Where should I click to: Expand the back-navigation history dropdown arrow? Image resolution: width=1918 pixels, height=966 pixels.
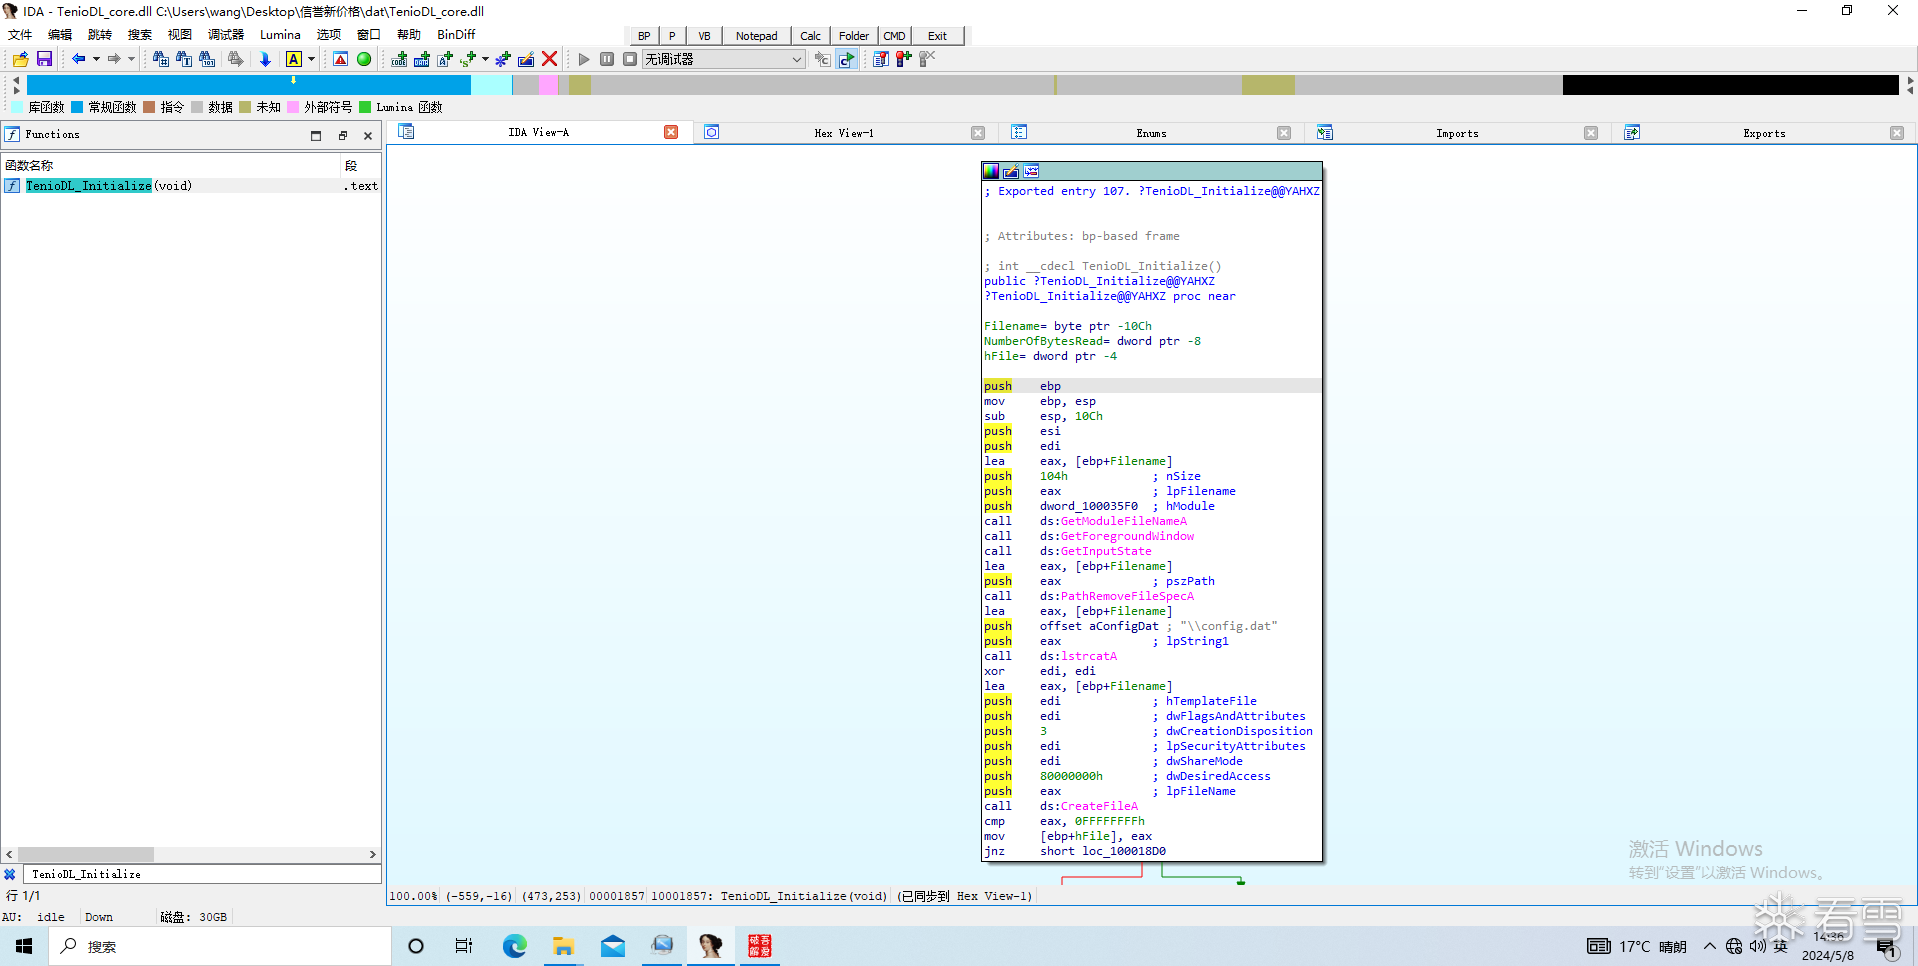(x=96, y=59)
